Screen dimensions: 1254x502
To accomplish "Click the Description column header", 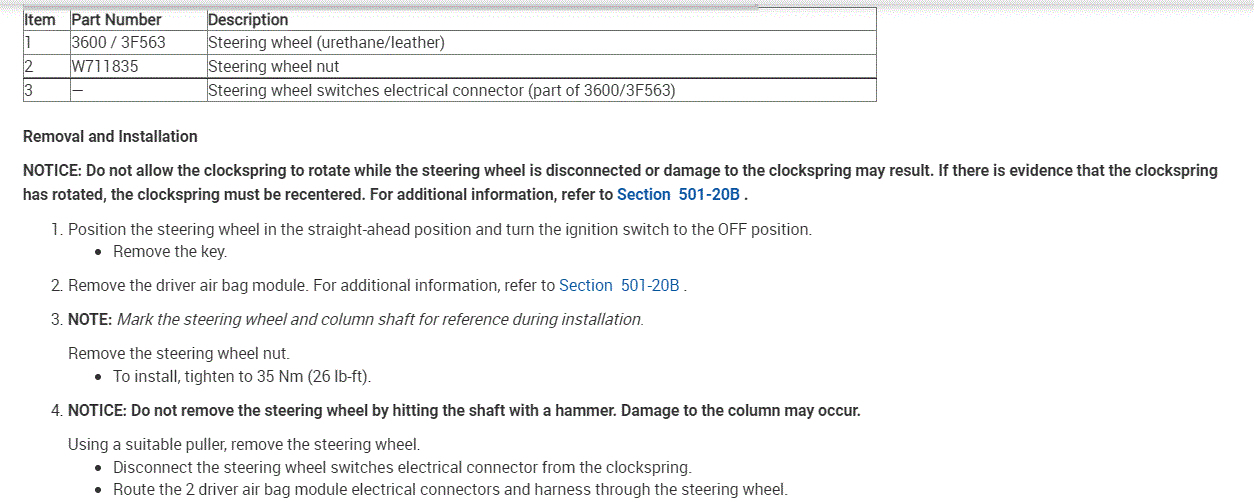I will pos(248,19).
